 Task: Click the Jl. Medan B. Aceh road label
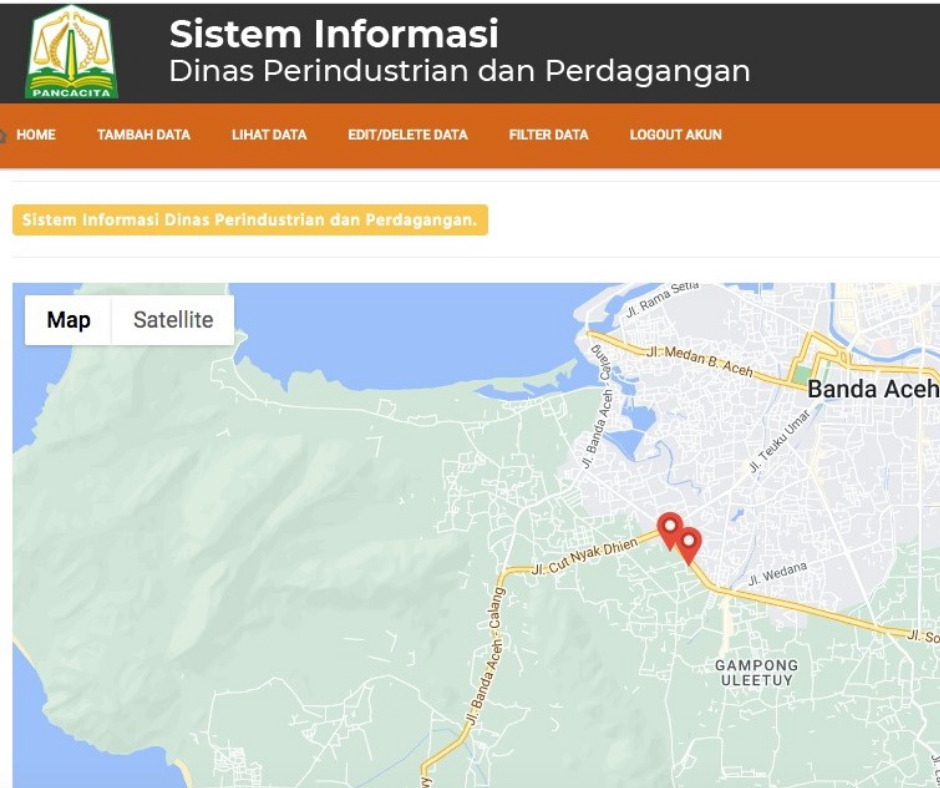(x=699, y=362)
